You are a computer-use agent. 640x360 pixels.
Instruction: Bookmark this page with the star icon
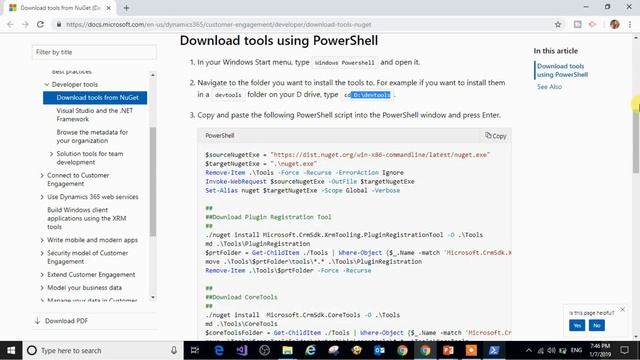558,24
